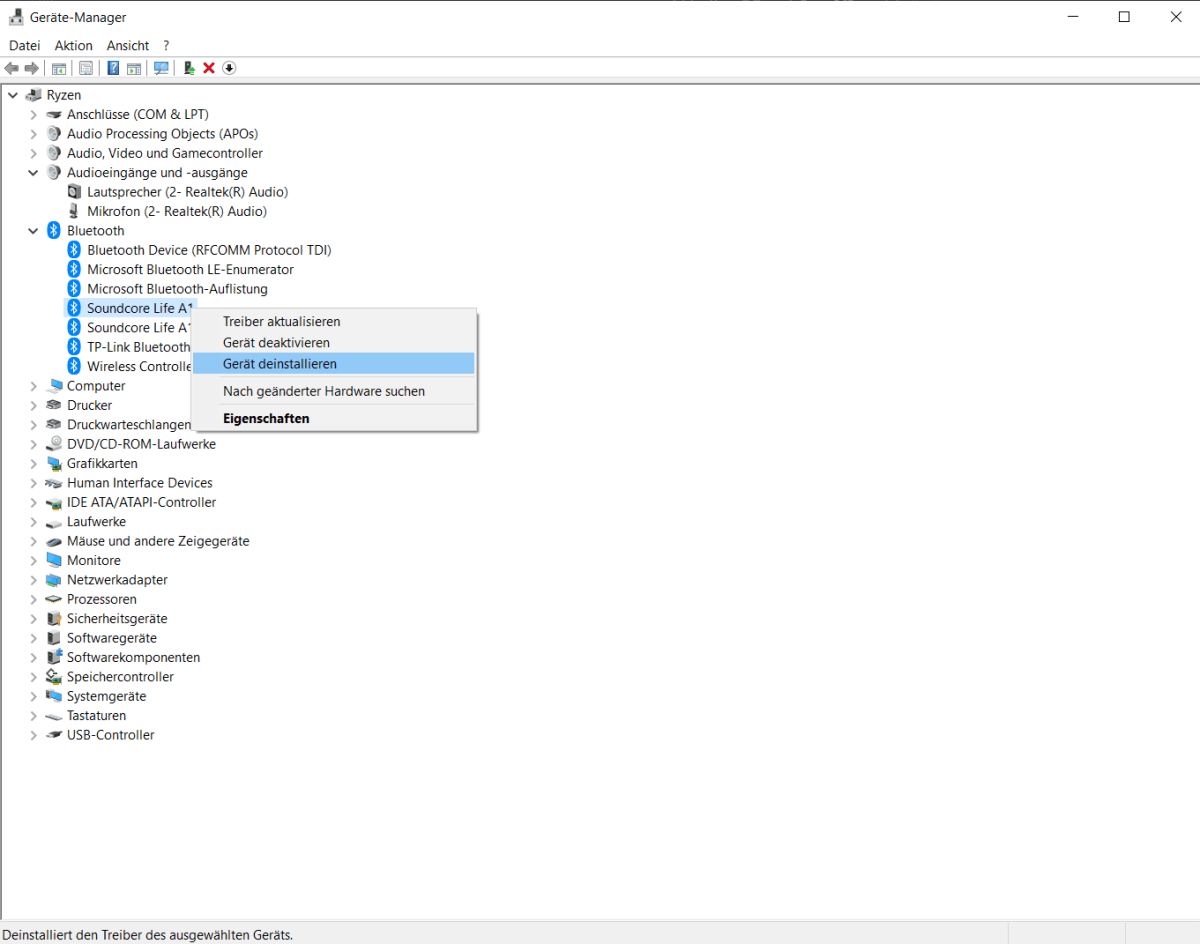Toggle the console tree pane toolbar icon
1200x944 pixels.
58,68
